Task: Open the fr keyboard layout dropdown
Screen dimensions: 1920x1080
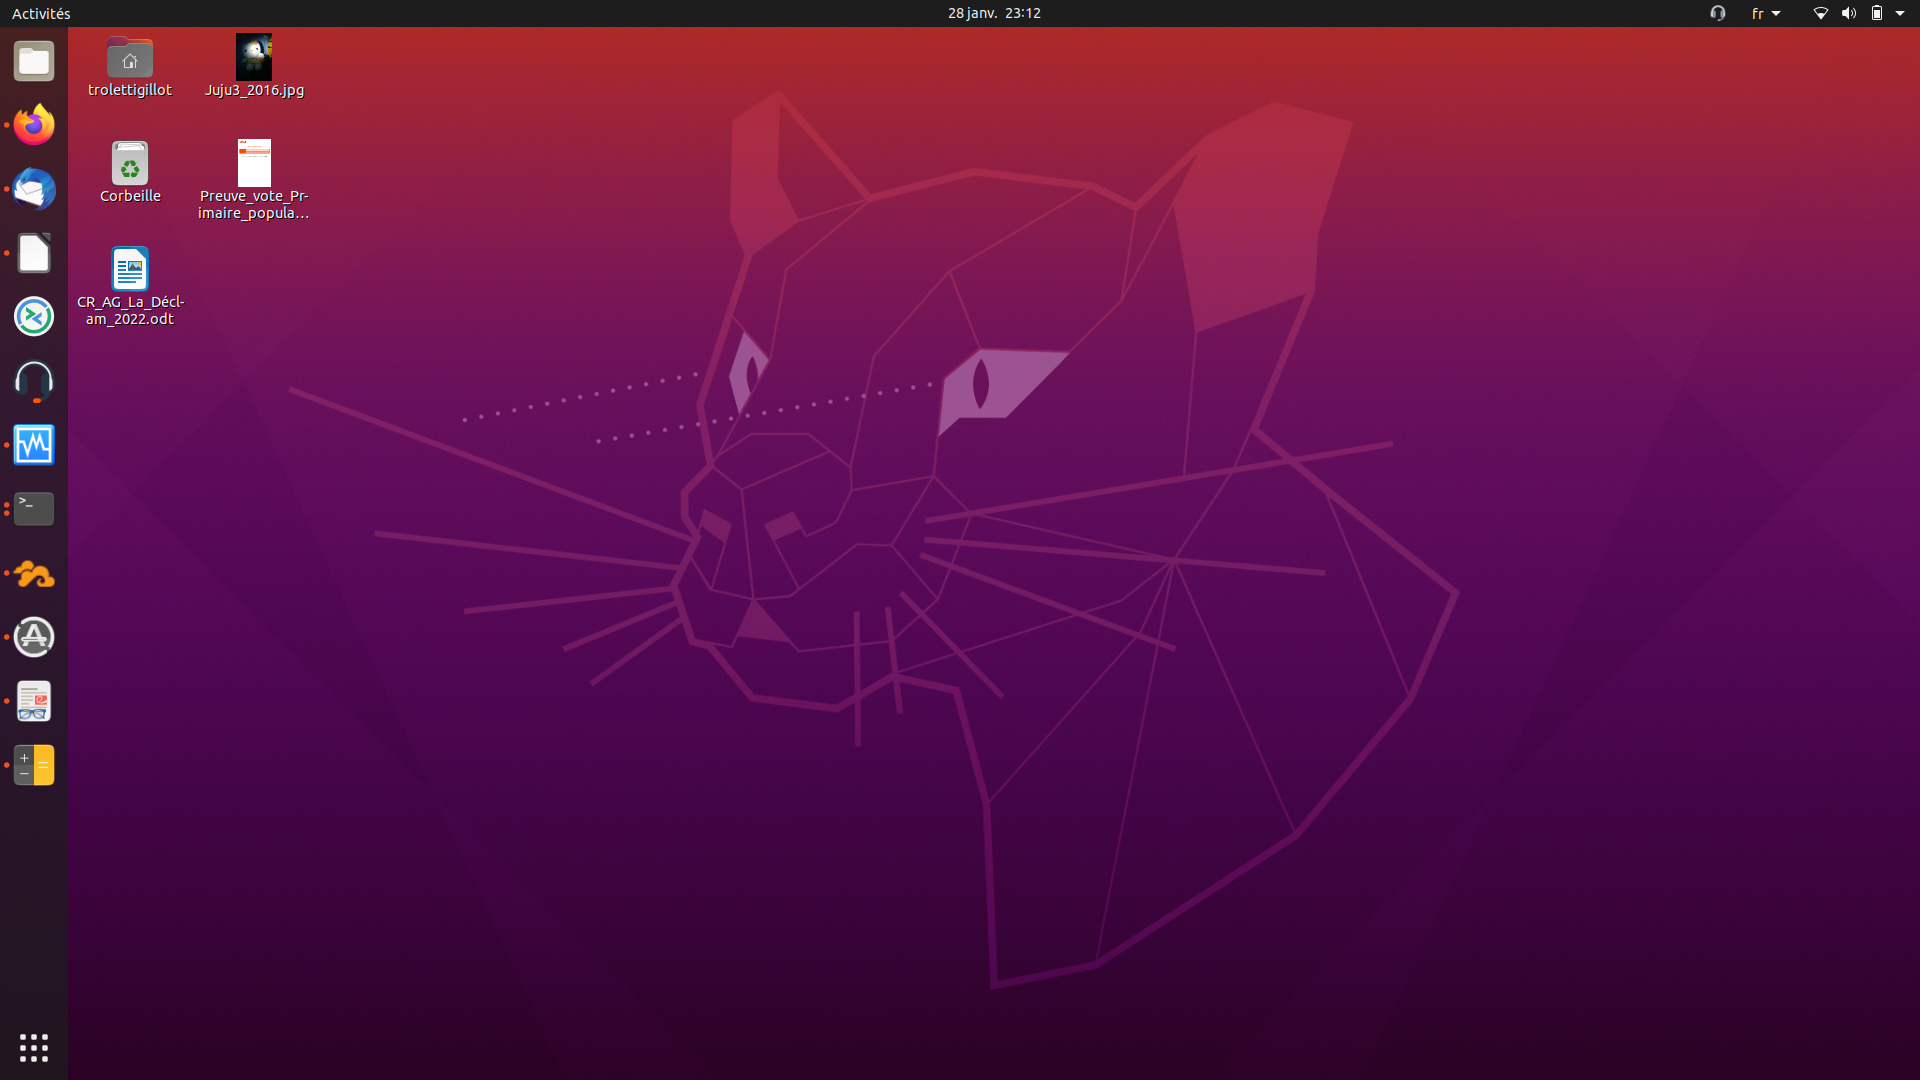Action: [x=1766, y=13]
